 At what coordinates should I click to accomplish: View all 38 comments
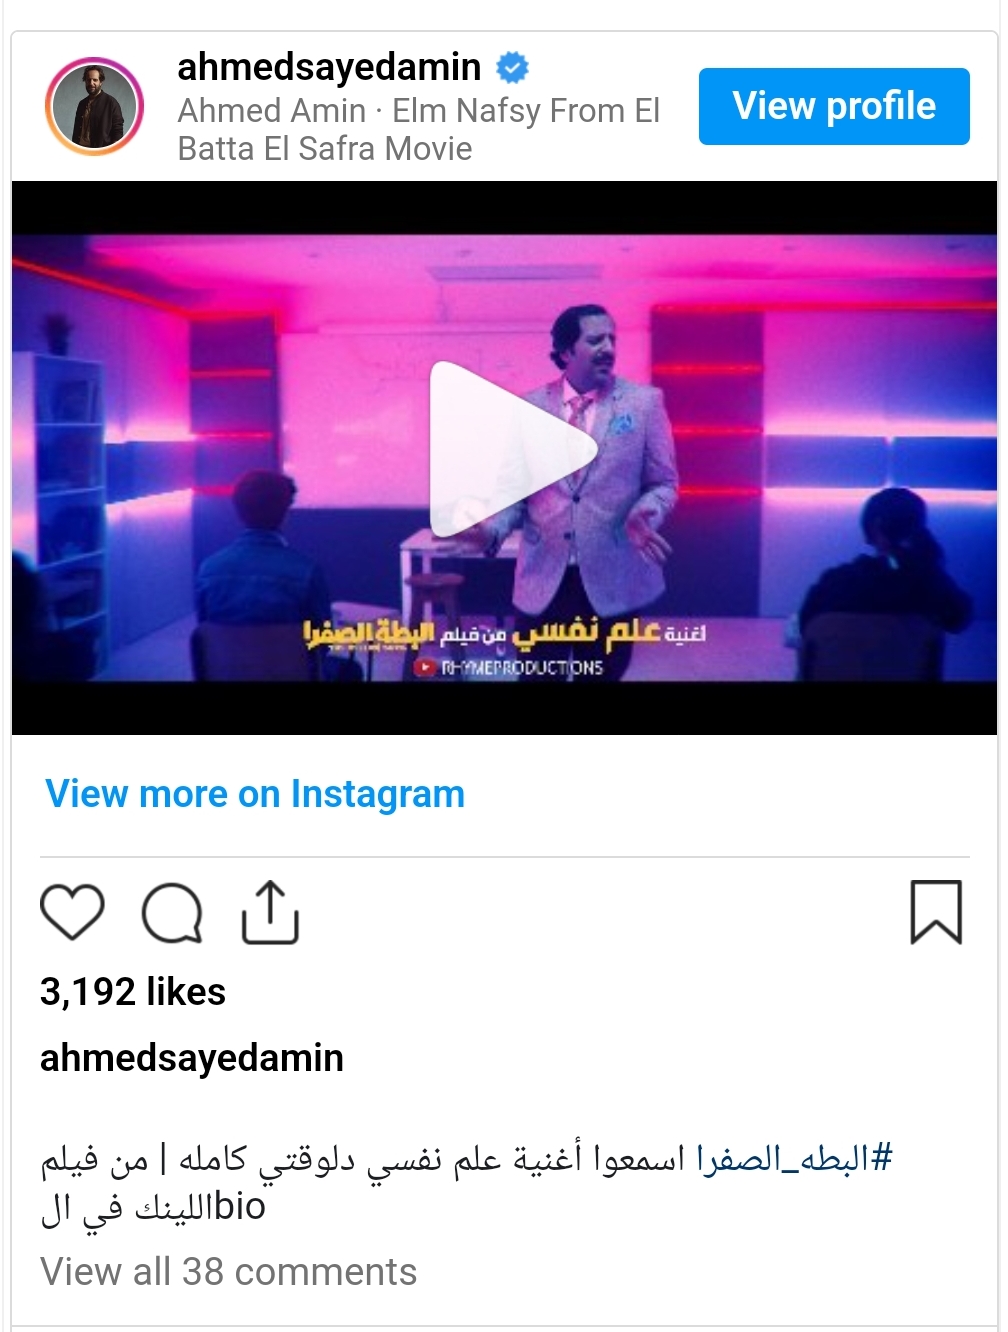(228, 1272)
